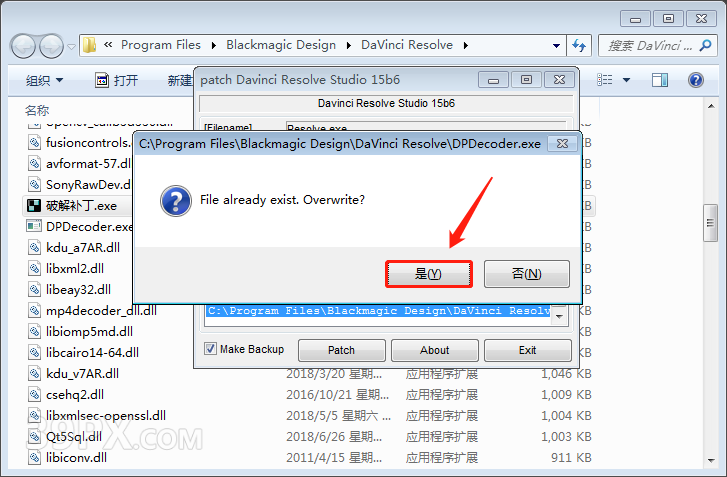Open the 组织 menu
The width and height of the screenshot is (727, 477).
click(x=44, y=80)
